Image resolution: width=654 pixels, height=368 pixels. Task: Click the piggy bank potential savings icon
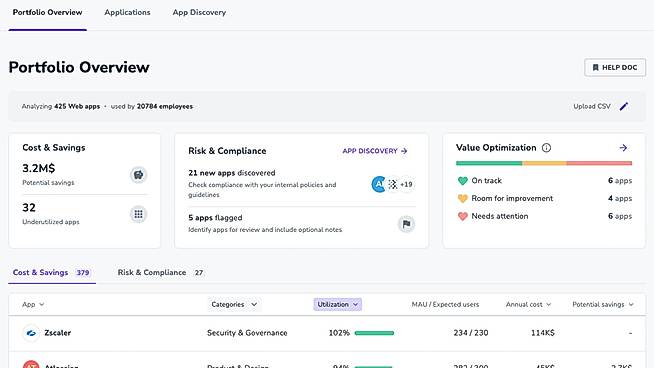pos(138,174)
